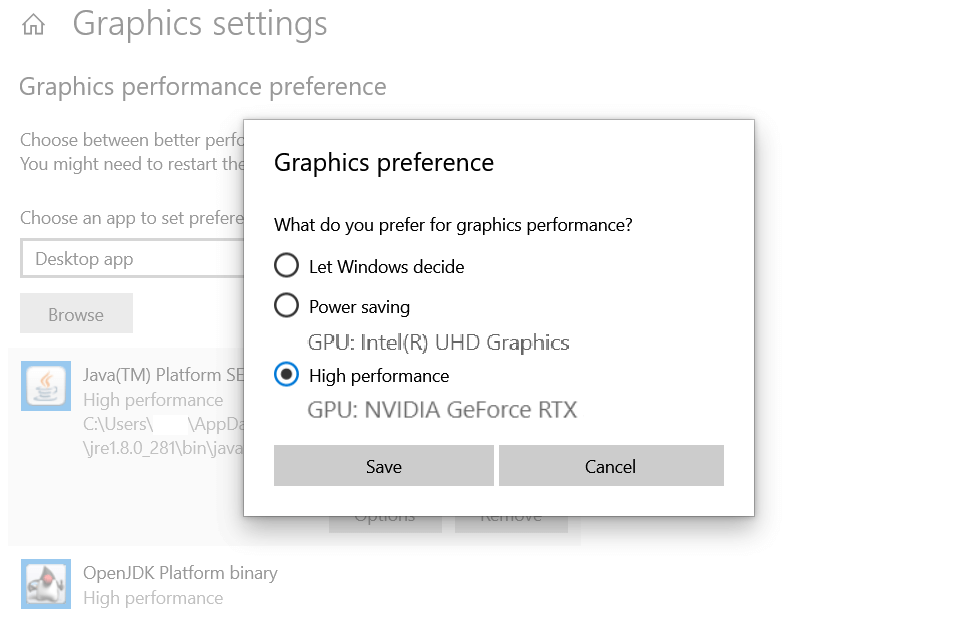This screenshot has height=622, width=970.
Task: Select the High performance radio button
Action: [287, 375]
